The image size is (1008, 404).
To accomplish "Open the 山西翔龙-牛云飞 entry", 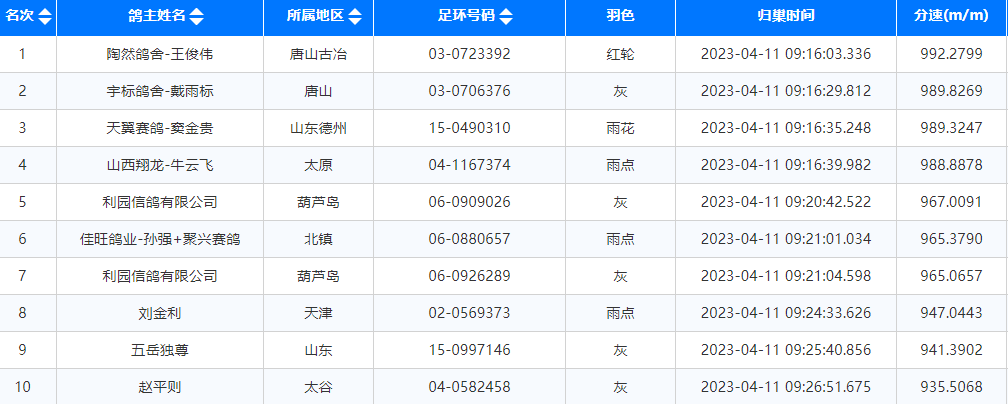I will 160,165.
